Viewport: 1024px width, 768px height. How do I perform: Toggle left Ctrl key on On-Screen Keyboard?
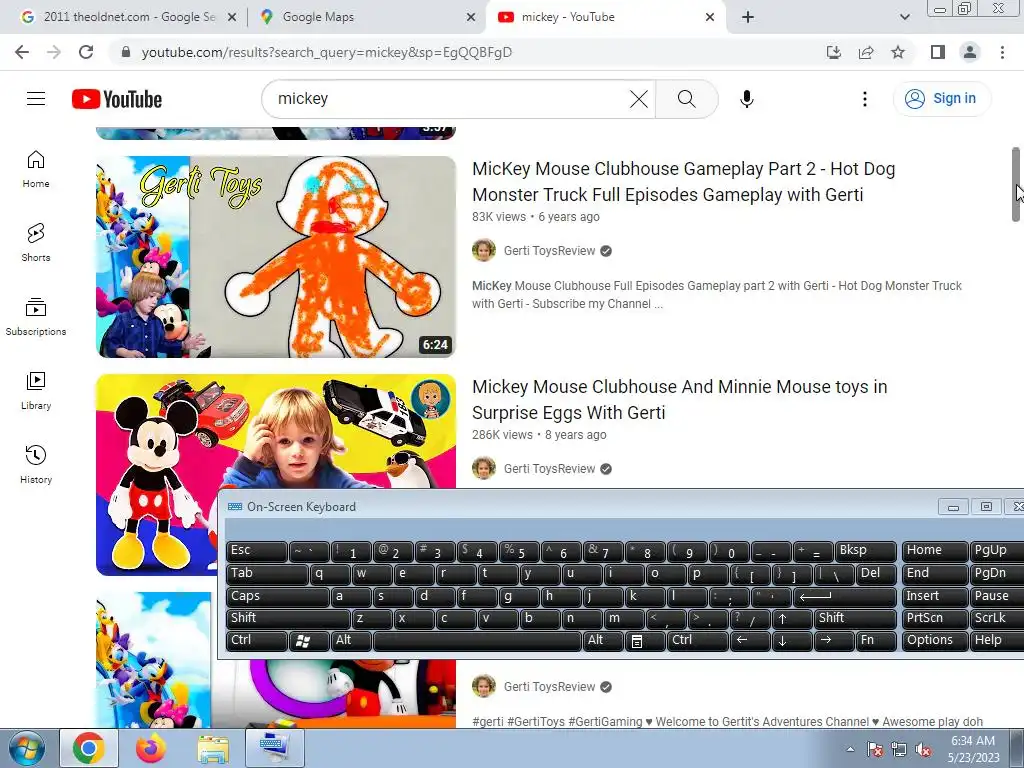tap(256, 640)
